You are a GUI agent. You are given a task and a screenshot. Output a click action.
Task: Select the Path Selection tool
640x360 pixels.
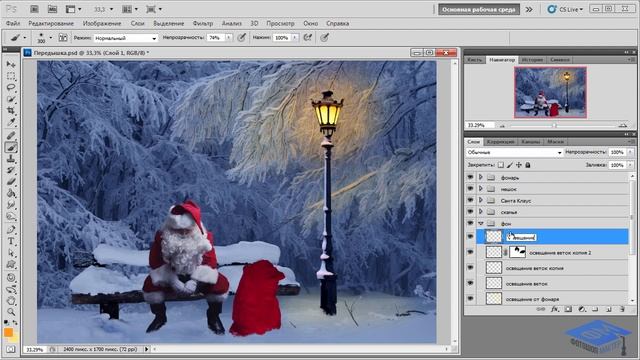click(11, 253)
